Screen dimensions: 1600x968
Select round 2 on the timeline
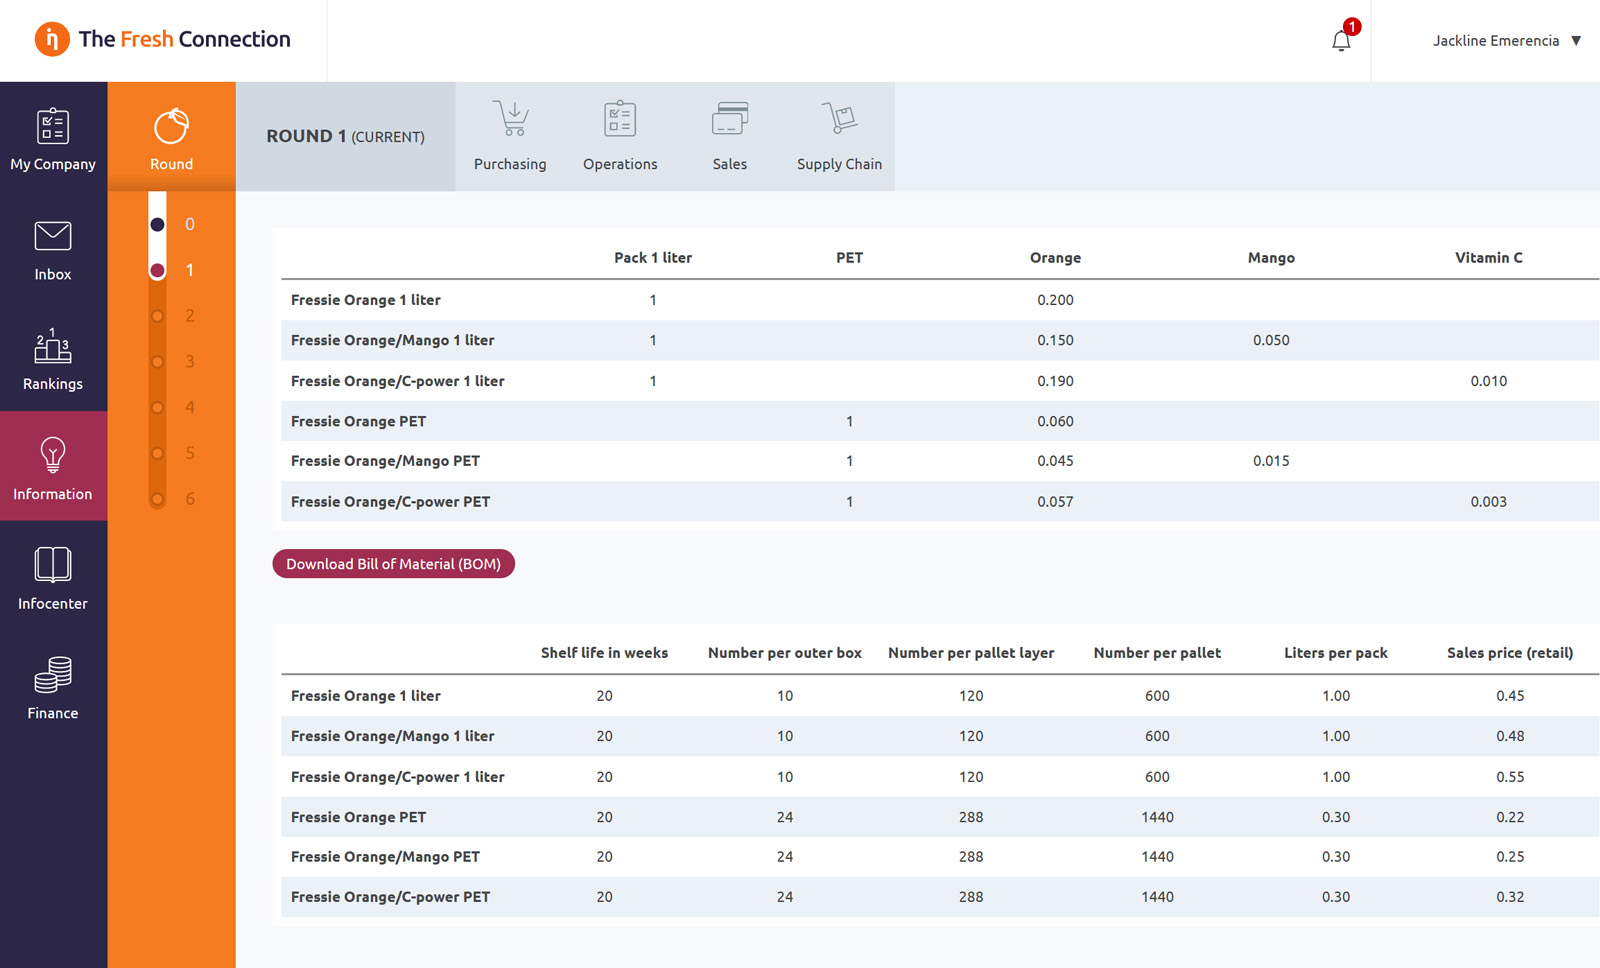click(x=158, y=316)
